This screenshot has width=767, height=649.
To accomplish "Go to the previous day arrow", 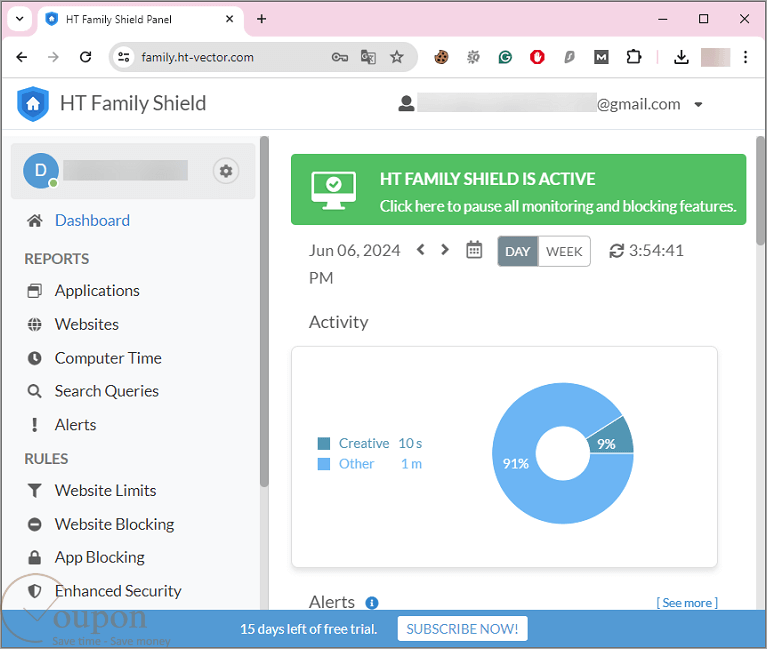I will click(420, 250).
